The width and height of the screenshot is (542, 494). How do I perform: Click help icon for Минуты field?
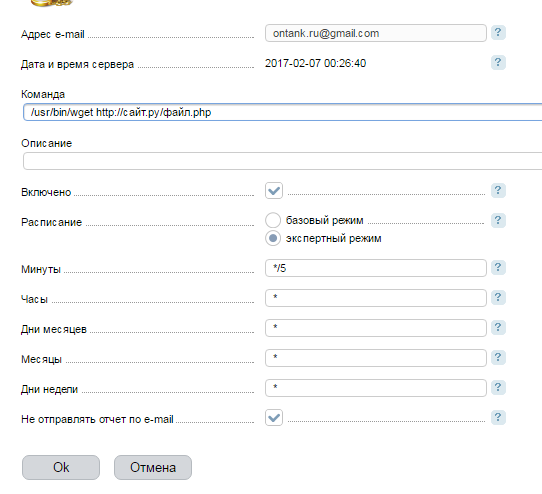tap(498, 268)
